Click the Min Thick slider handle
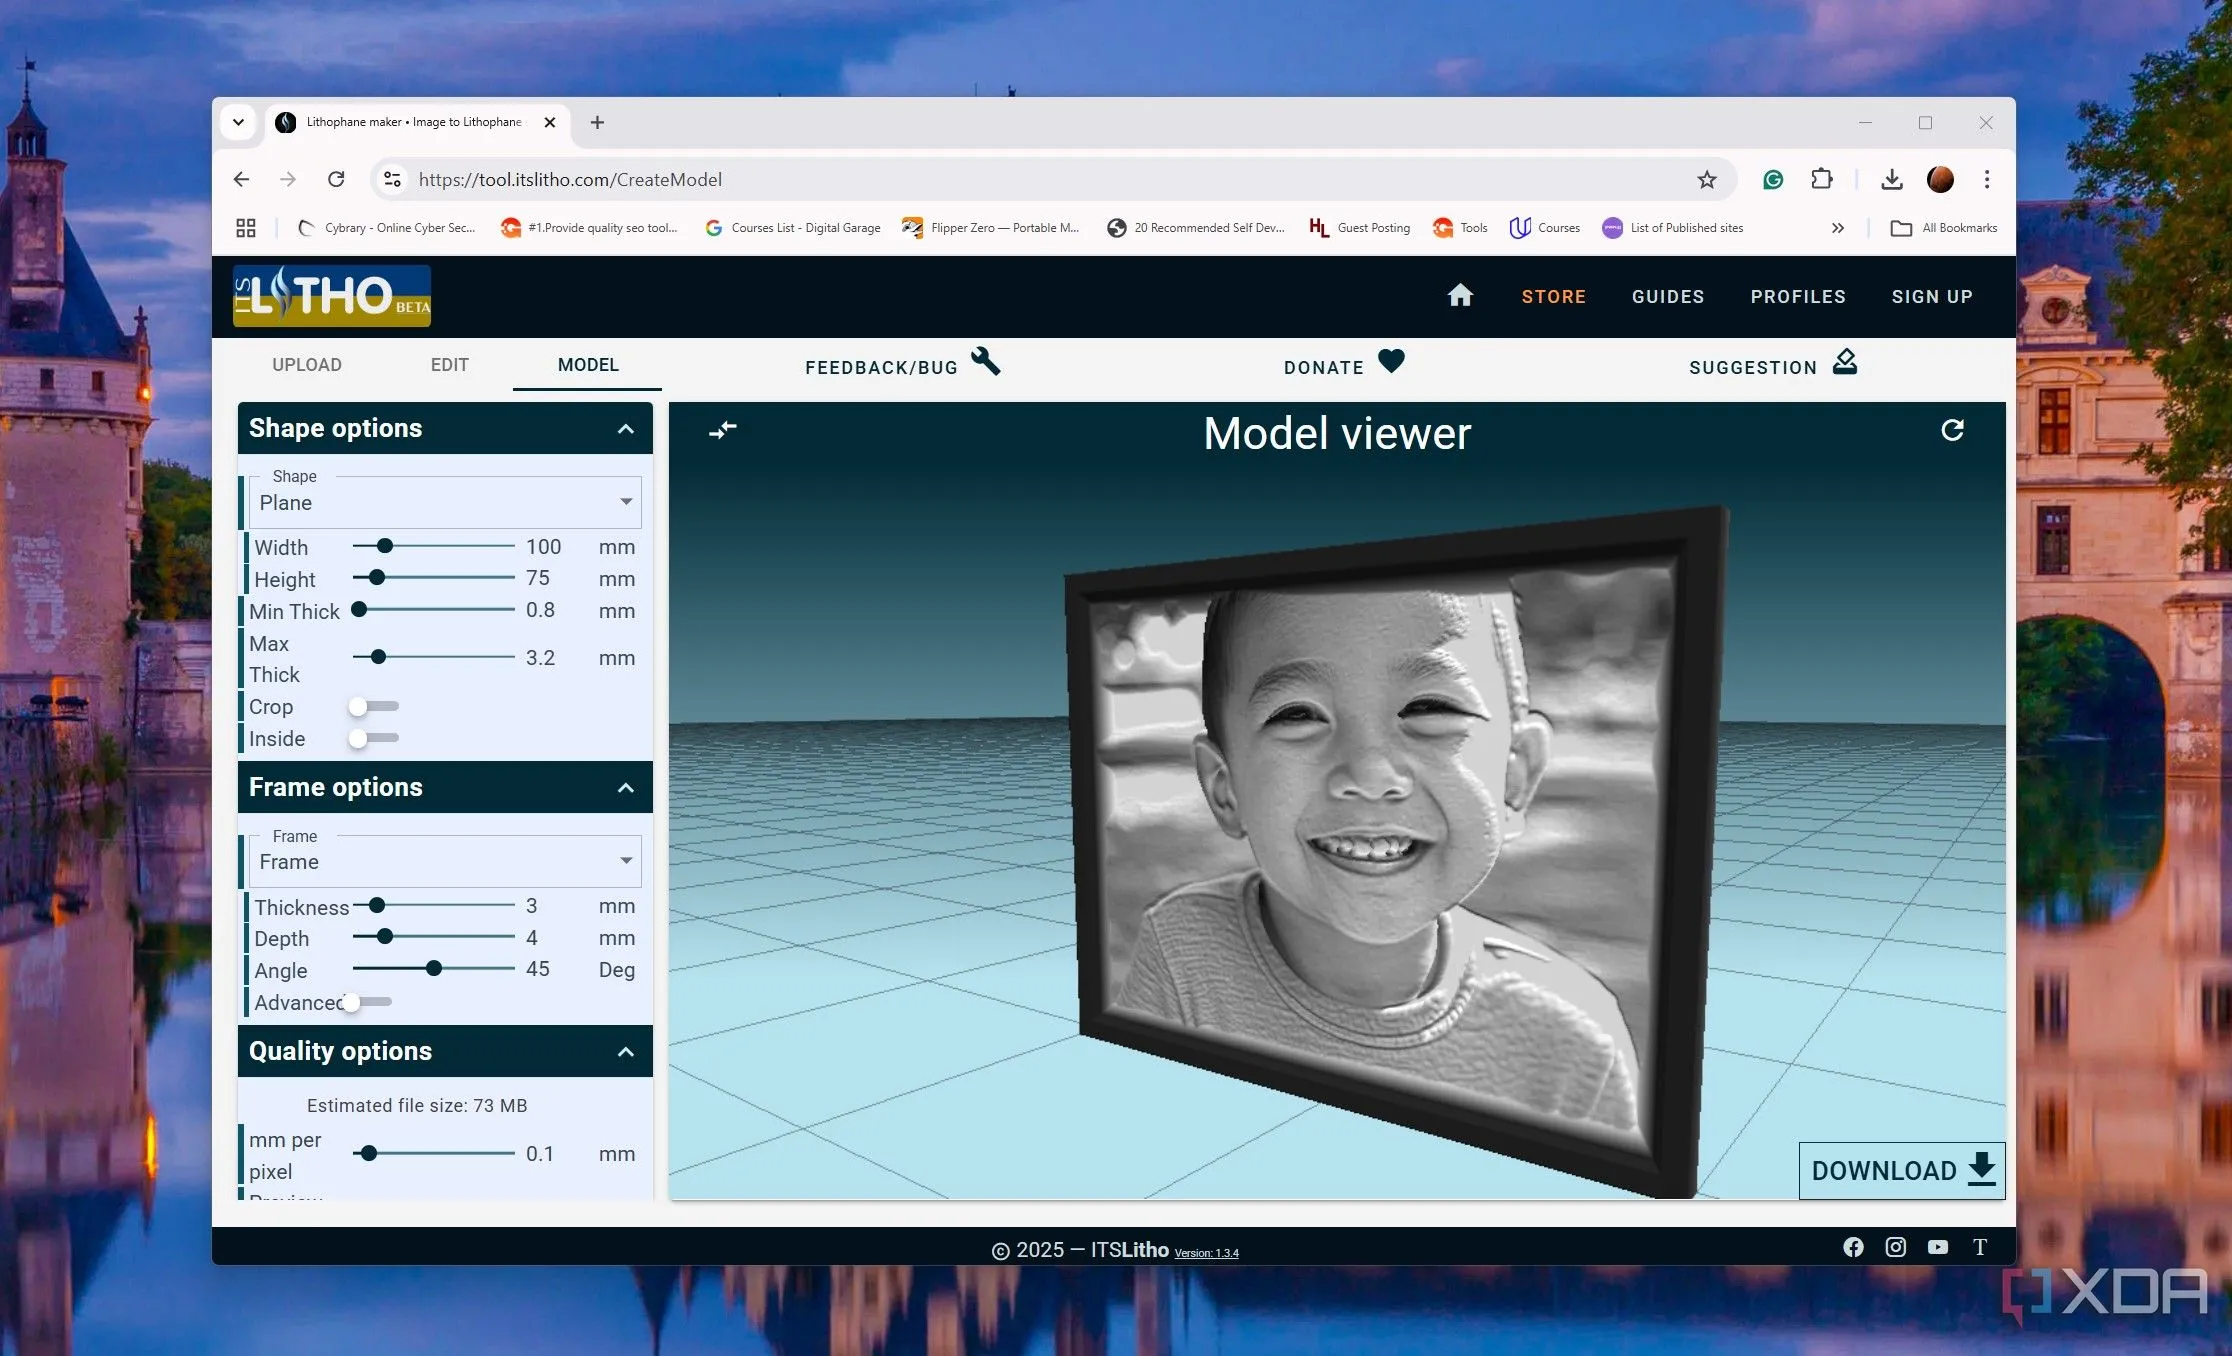This screenshot has width=2232, height=1356. click(x=359, y=609)
